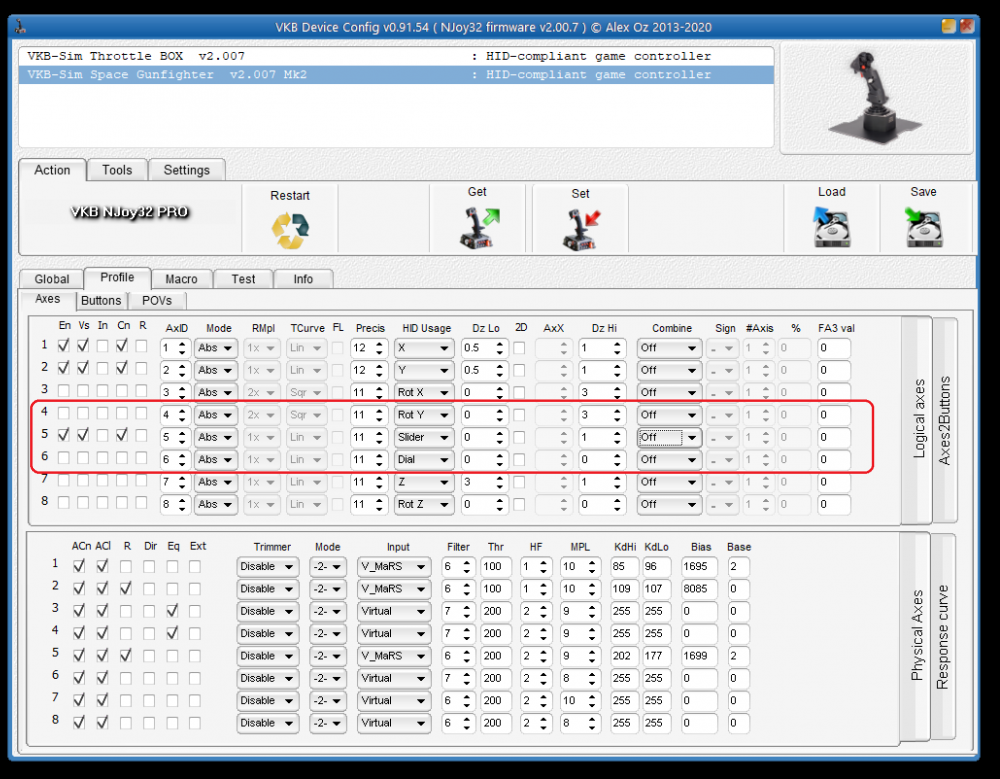Screen dimensions: 1000x779
Task: Open the Macro tab
Action: (181, 279)
